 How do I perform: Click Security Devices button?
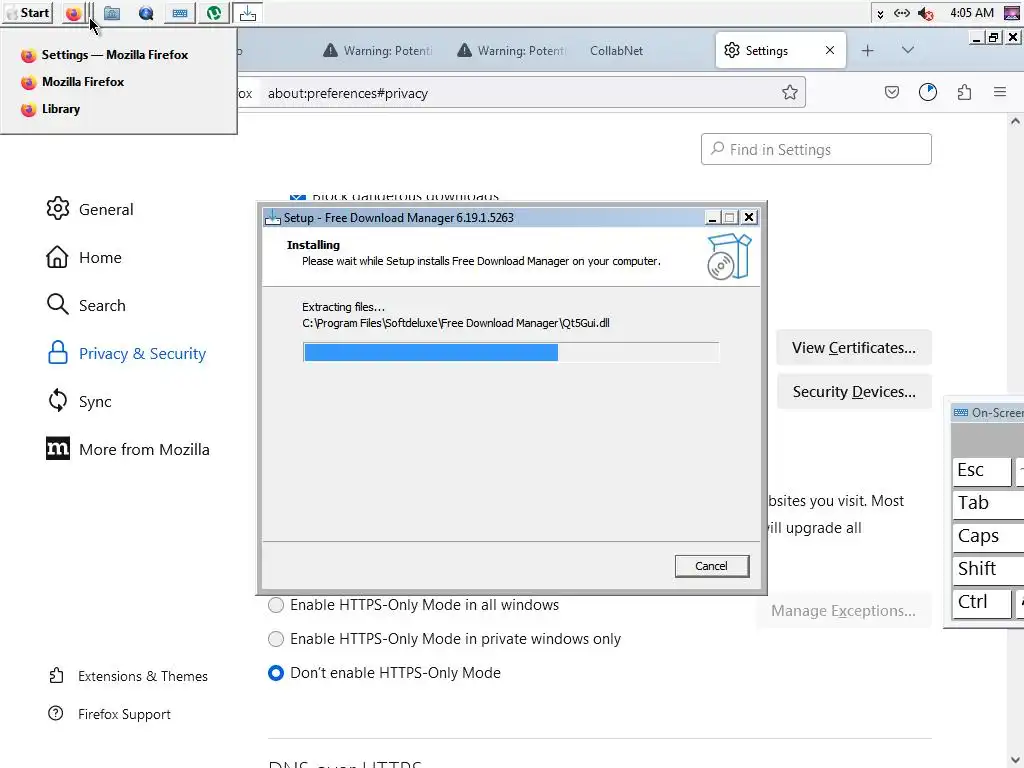[x=854, y=391]
